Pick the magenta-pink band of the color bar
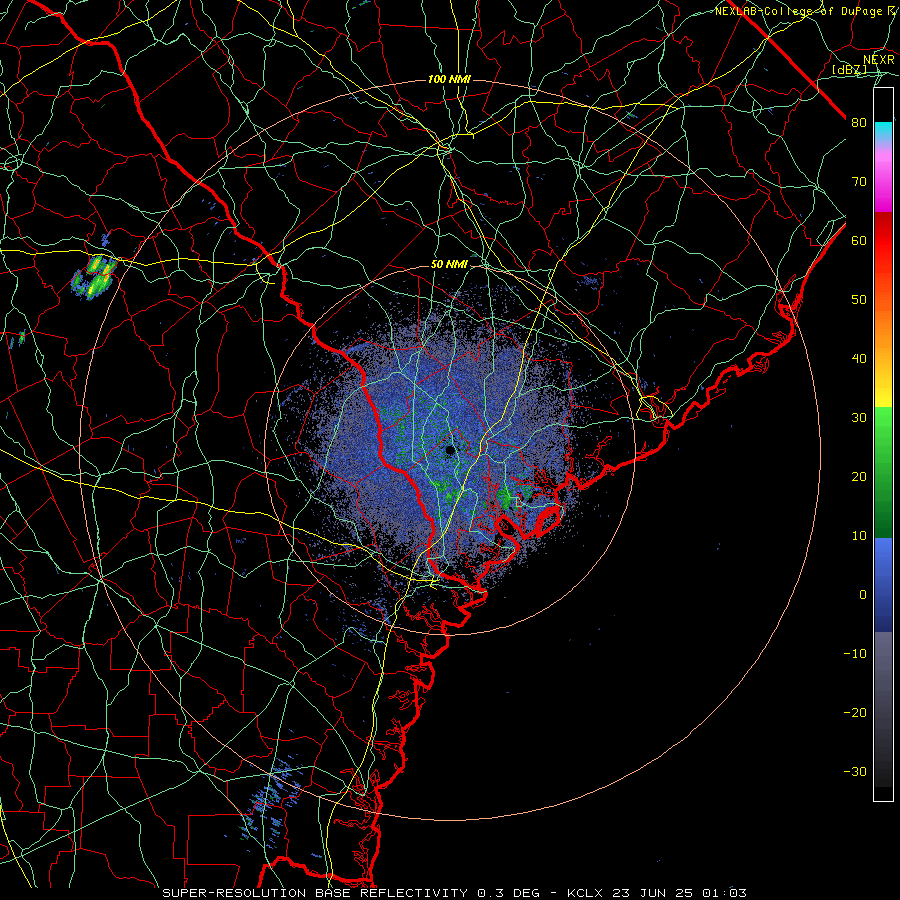Image resolution: width=900 pixels, height=900 pixels. [x=883, y=178]
